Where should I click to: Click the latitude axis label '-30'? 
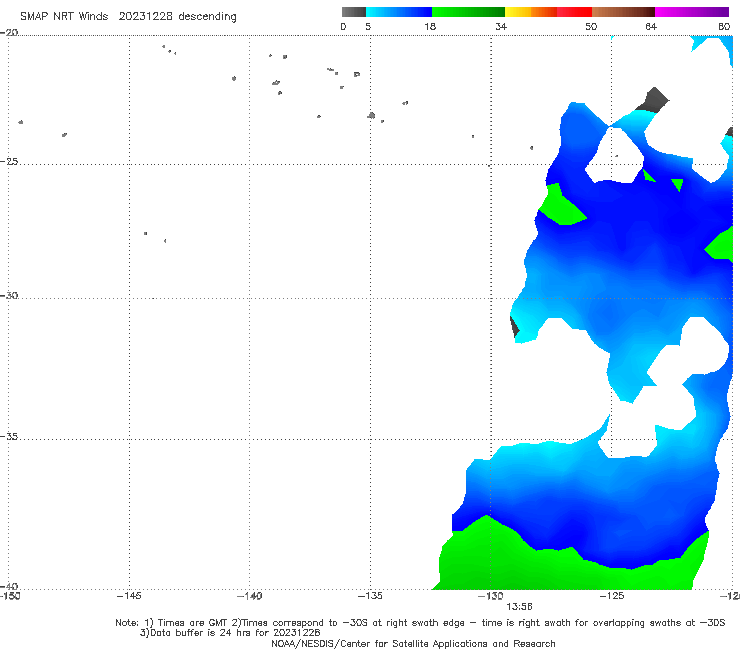(x=9, y=295)
